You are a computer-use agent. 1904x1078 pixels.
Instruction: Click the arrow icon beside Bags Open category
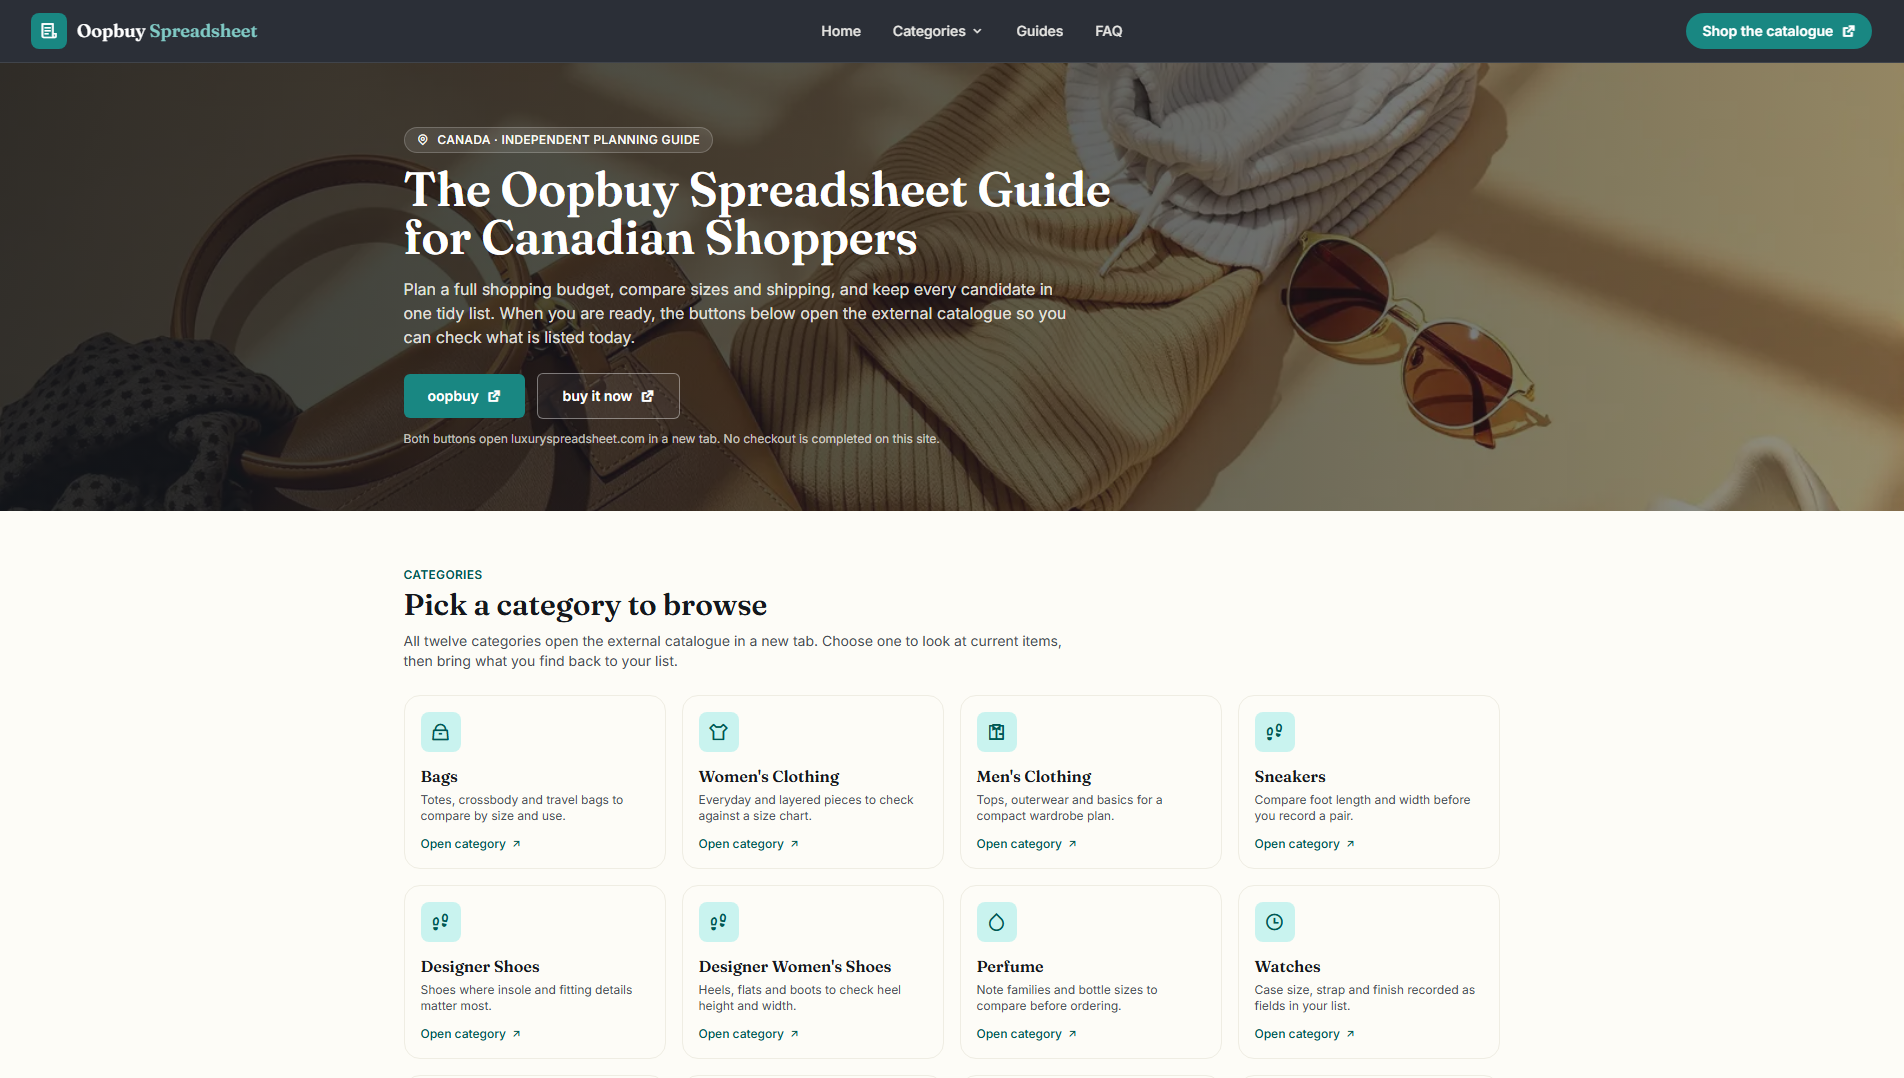[x=517, y=844]
